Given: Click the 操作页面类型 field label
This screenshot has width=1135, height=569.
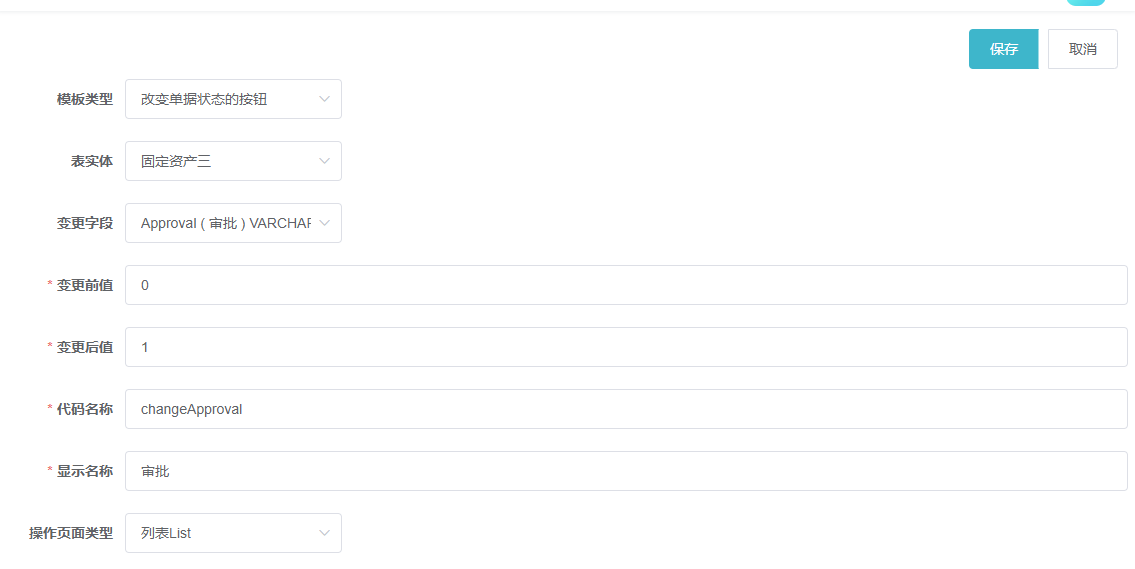Looking at the screenshot, I should click(71, 533).
